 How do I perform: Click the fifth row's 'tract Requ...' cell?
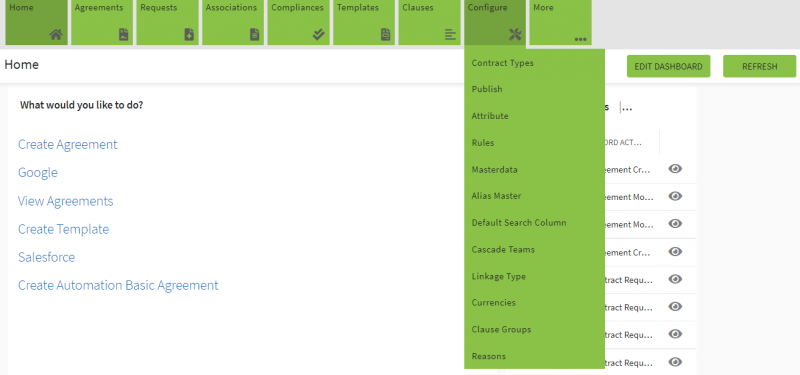tap(629, 280)
